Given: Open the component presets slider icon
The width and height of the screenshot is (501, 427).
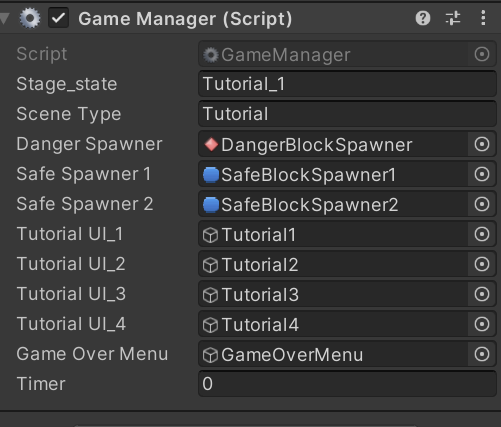Looking at the screenshot, I should pos(453,18).
